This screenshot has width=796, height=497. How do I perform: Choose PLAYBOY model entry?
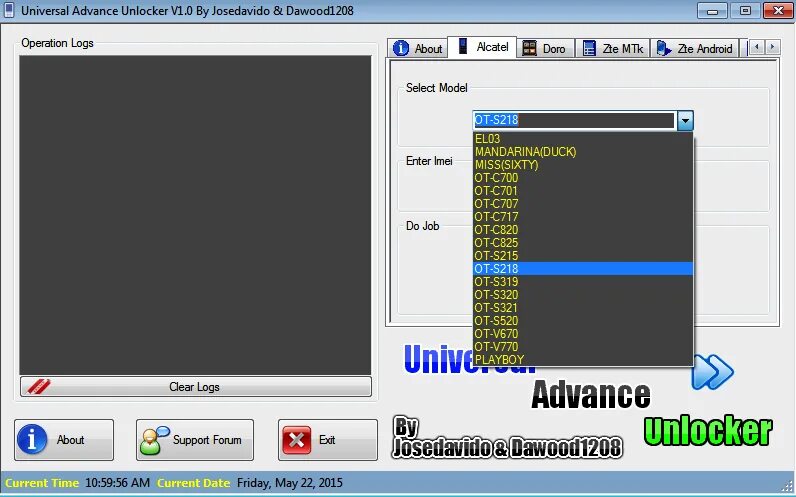[x=583, y=359]
